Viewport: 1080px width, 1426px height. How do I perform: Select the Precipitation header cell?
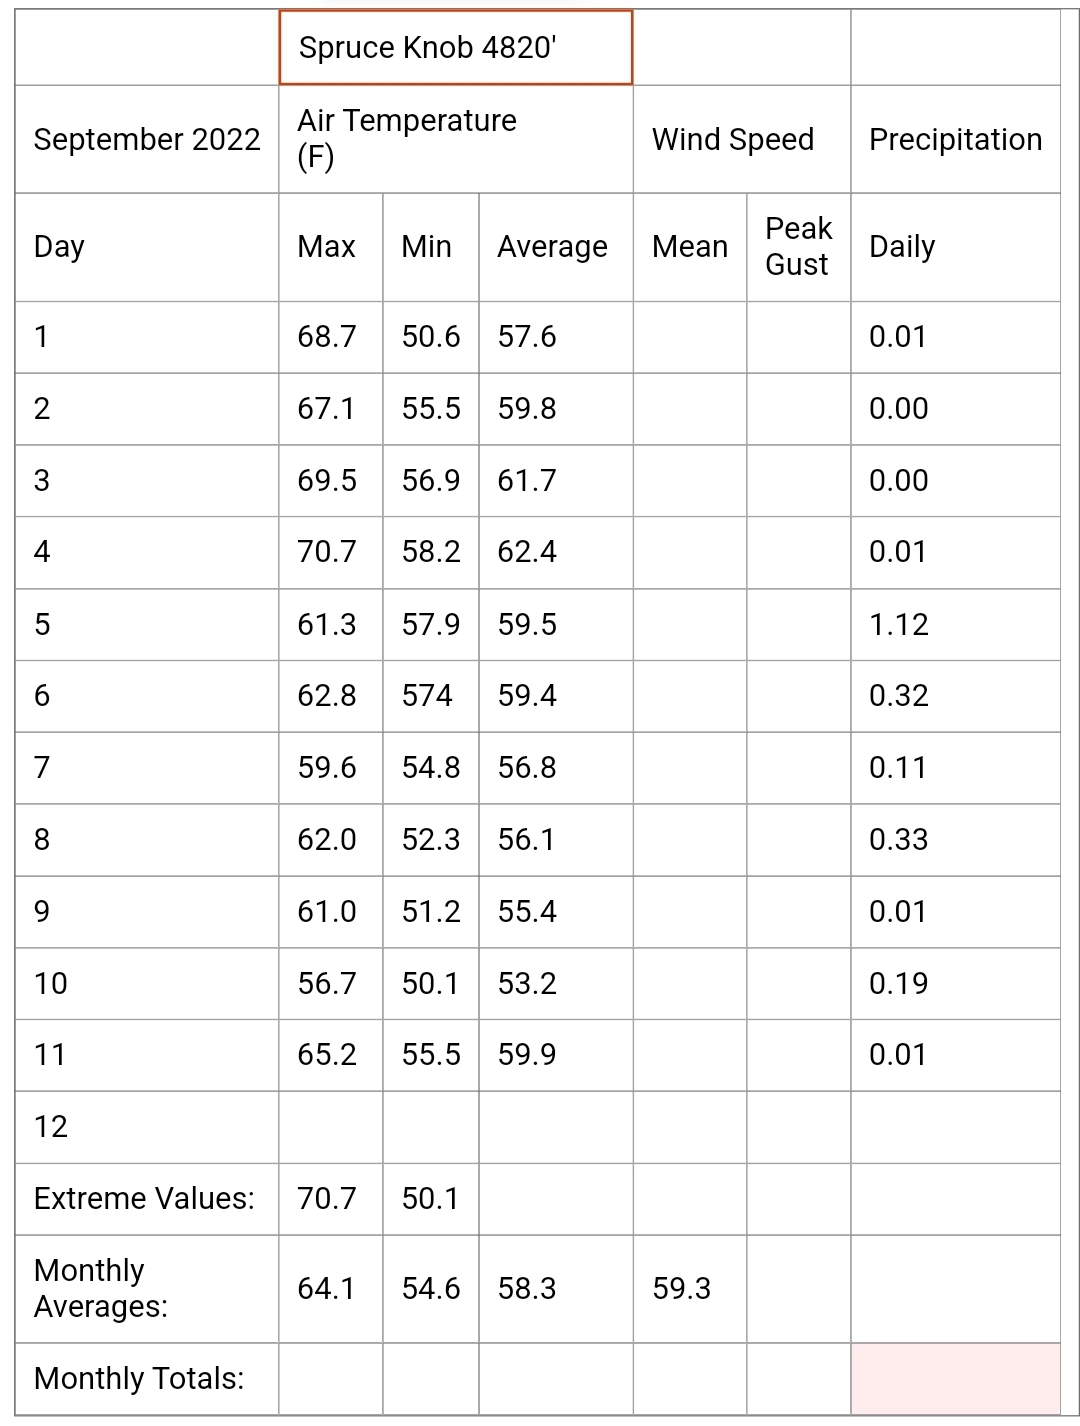[955, 139]
